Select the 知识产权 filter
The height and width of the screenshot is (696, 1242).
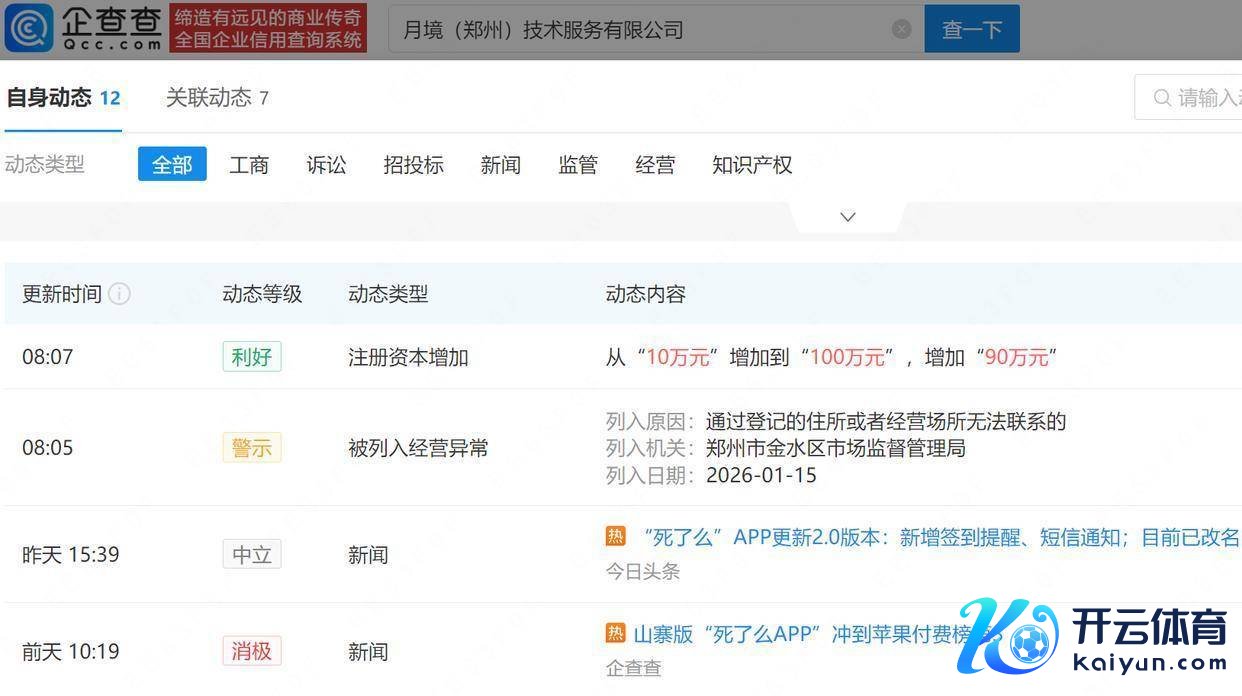coord(752,165)
